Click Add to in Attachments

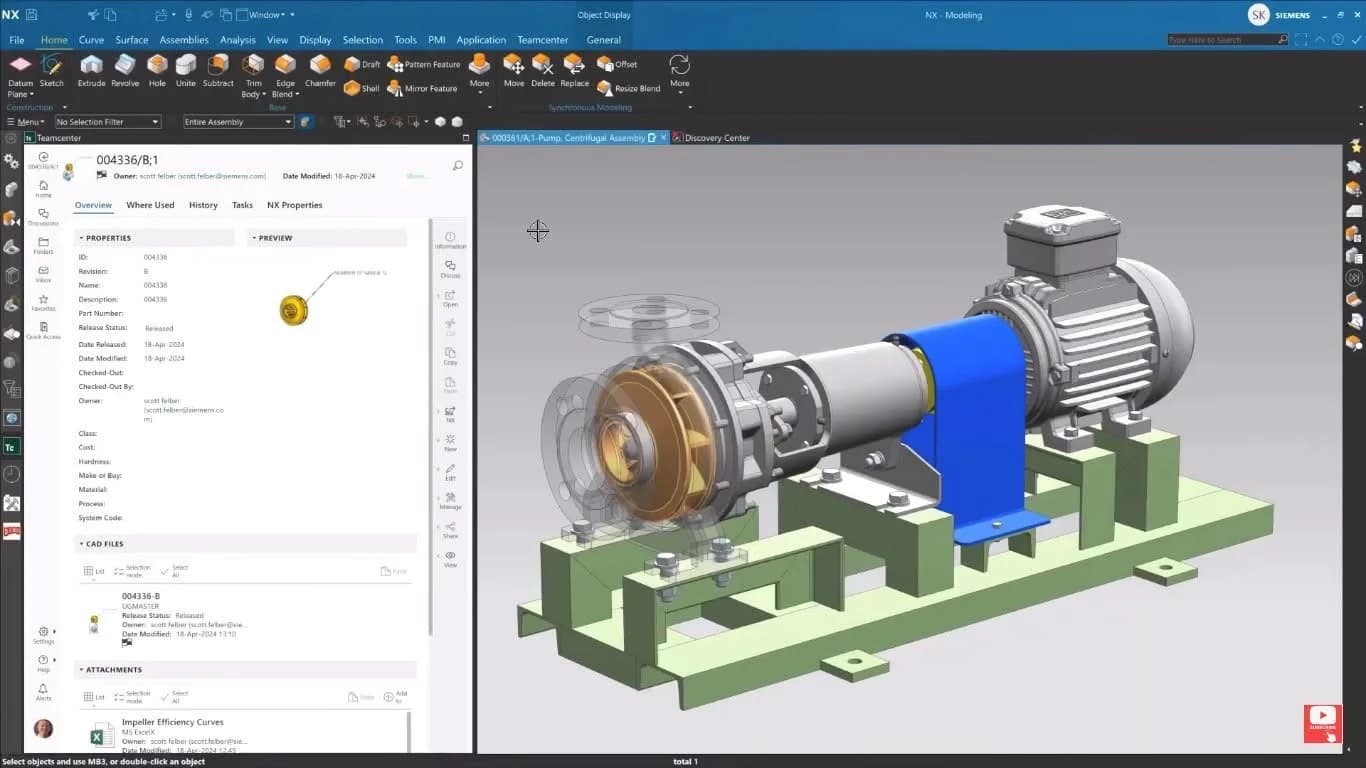(395, 696)
